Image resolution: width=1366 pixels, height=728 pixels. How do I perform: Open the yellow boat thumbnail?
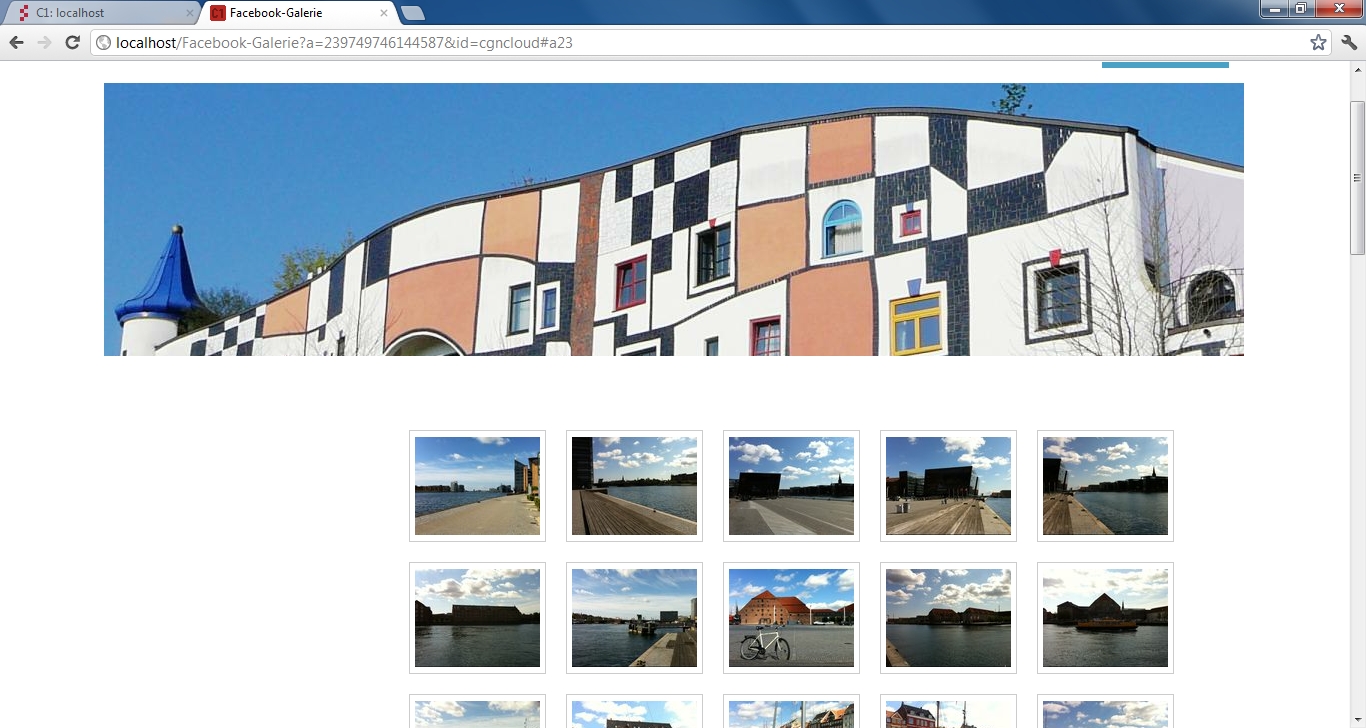pyautogui.click(x=1105, y=618)
